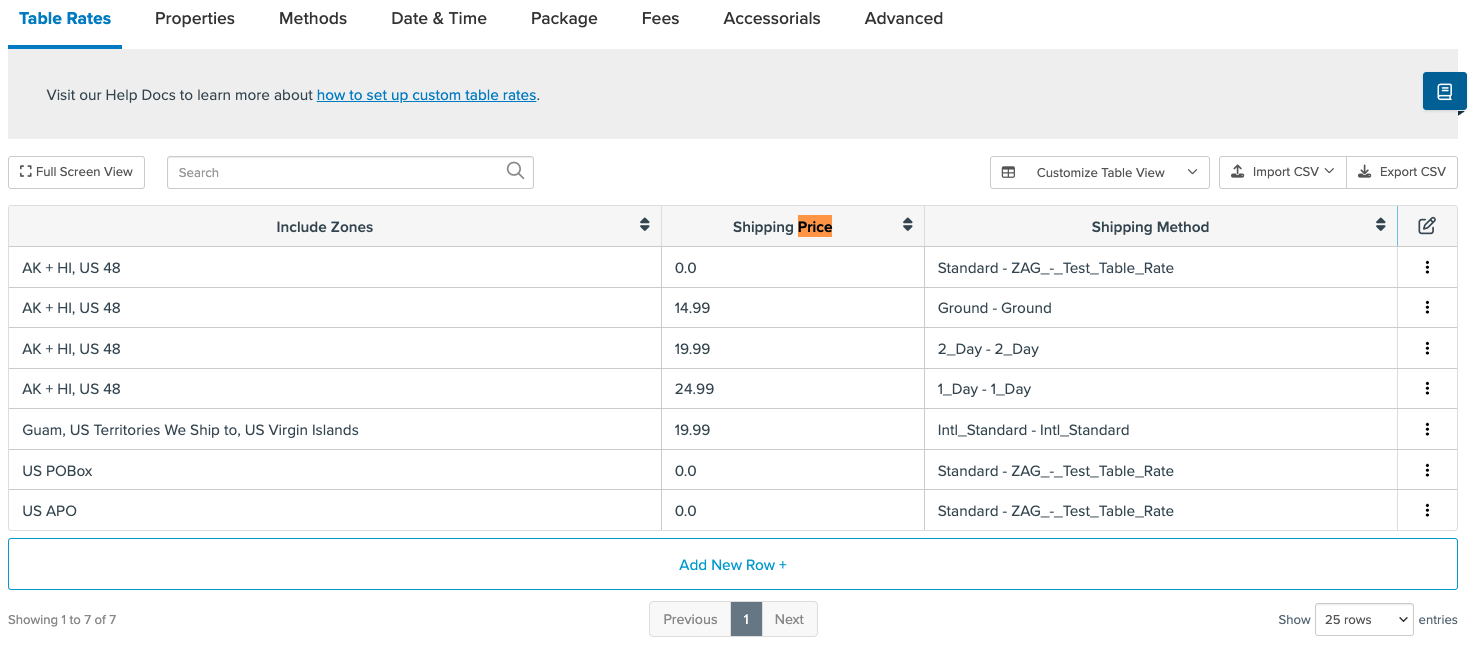Open three-dot menu for US APO row
The image size is (1475, 649).
coord(1427,511)
